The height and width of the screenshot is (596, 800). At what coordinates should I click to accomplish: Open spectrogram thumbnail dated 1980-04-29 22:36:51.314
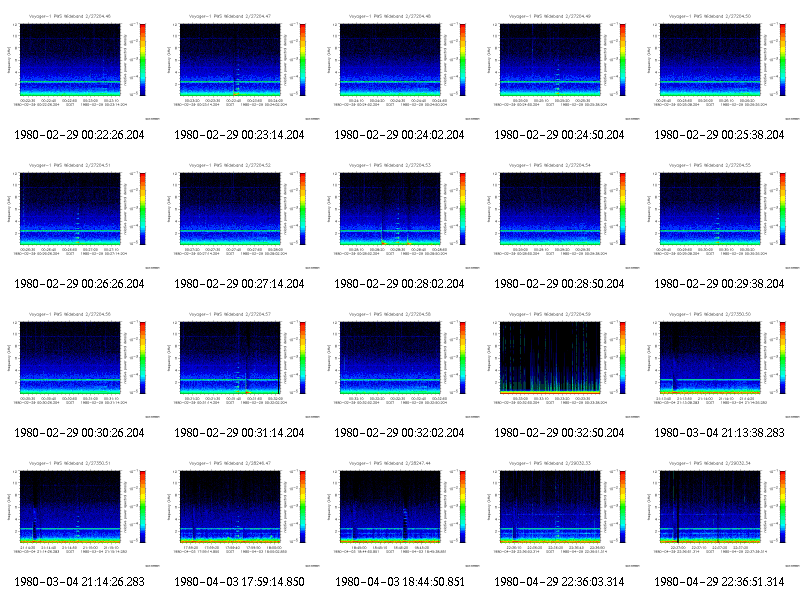pos(720,513)
